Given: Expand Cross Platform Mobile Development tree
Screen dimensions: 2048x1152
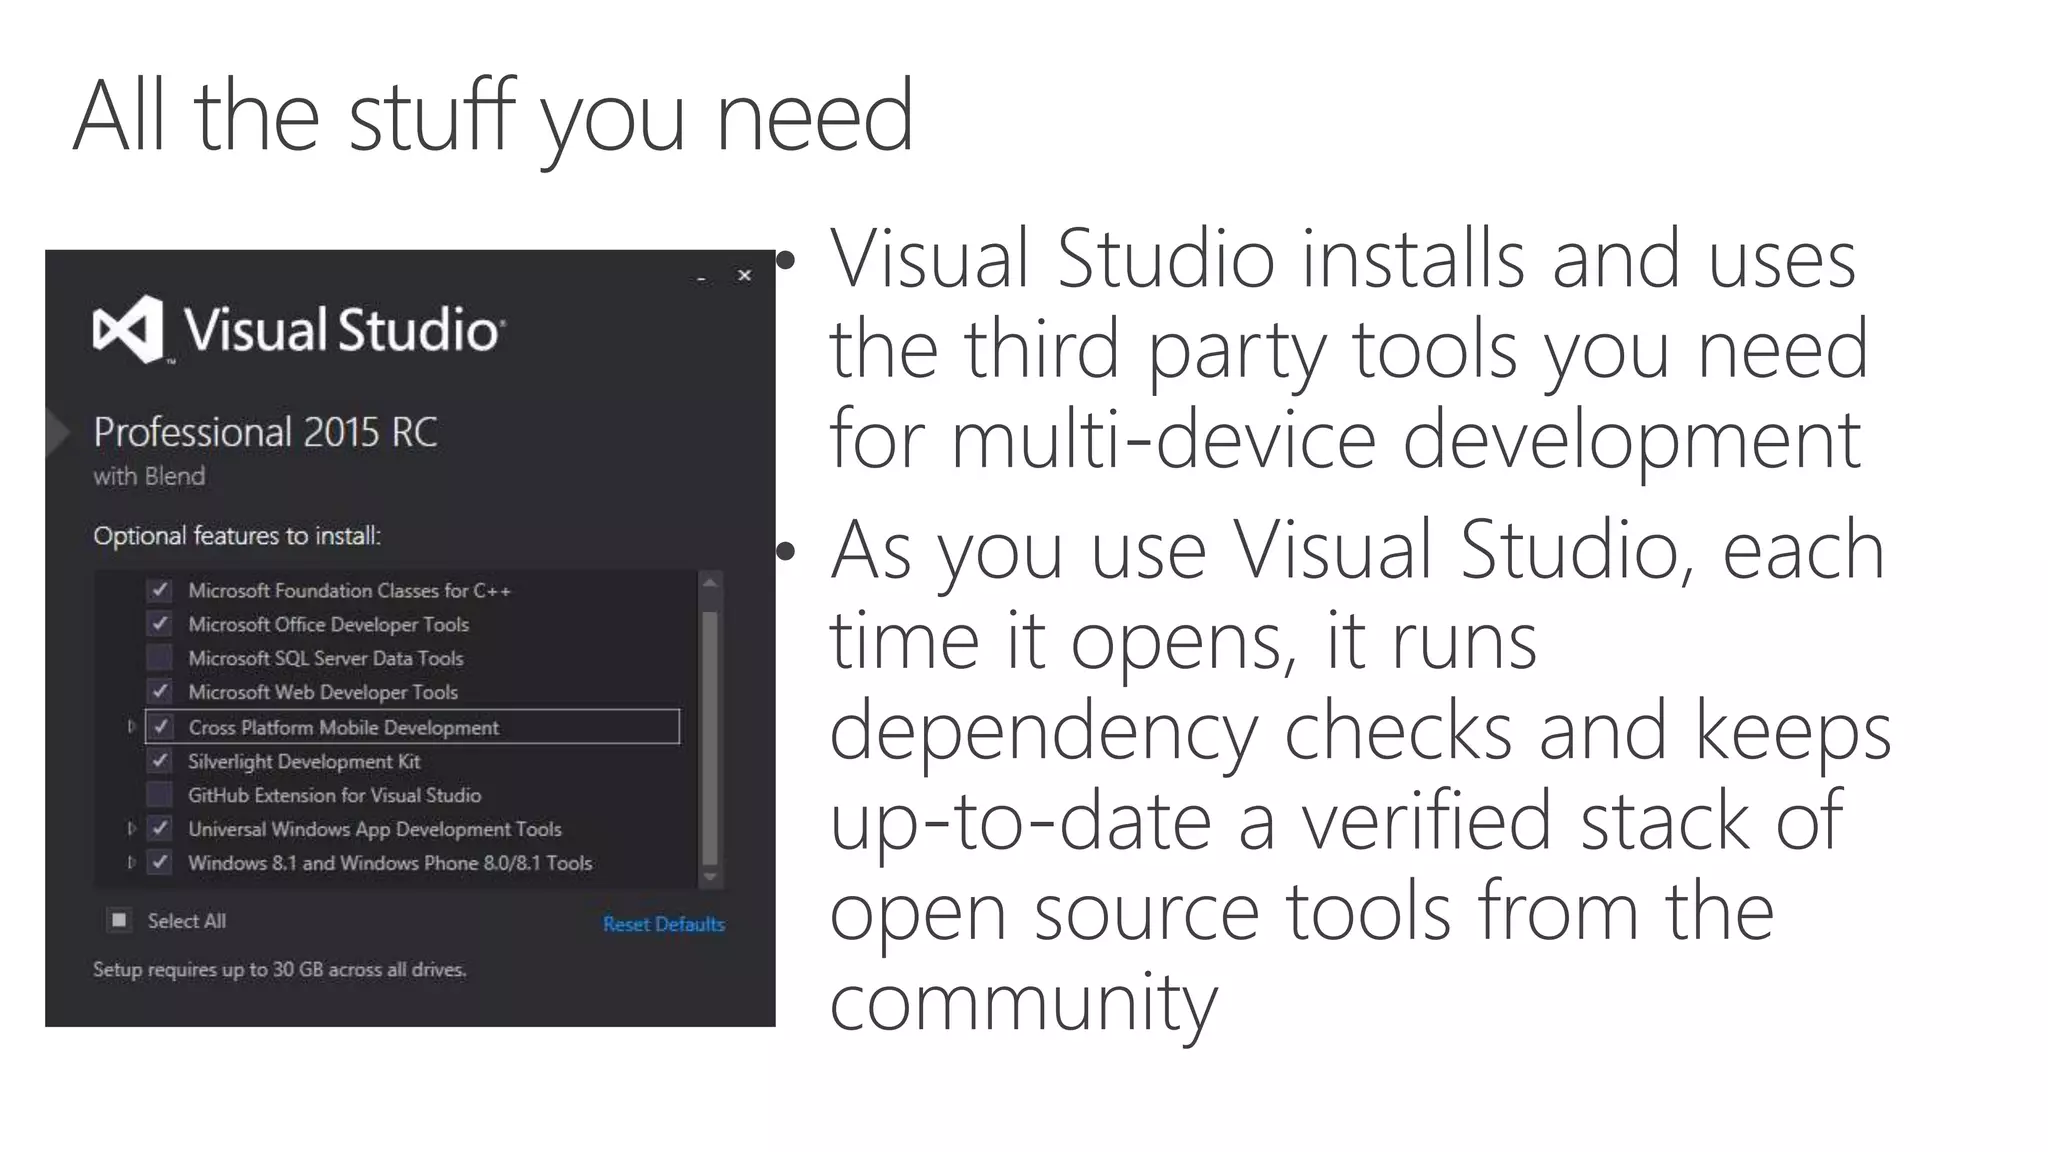Looking at the screenshot, I should click(x=131, y=727).
